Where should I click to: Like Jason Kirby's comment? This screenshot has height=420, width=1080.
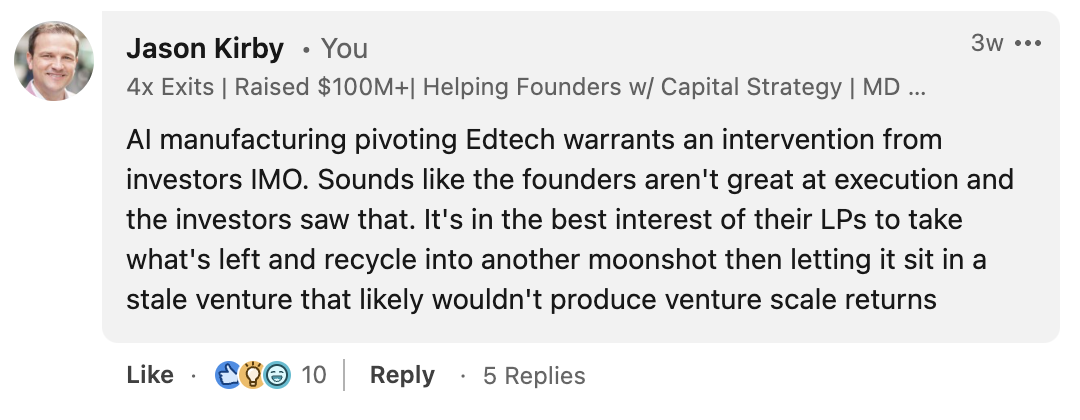pos(150,375)
